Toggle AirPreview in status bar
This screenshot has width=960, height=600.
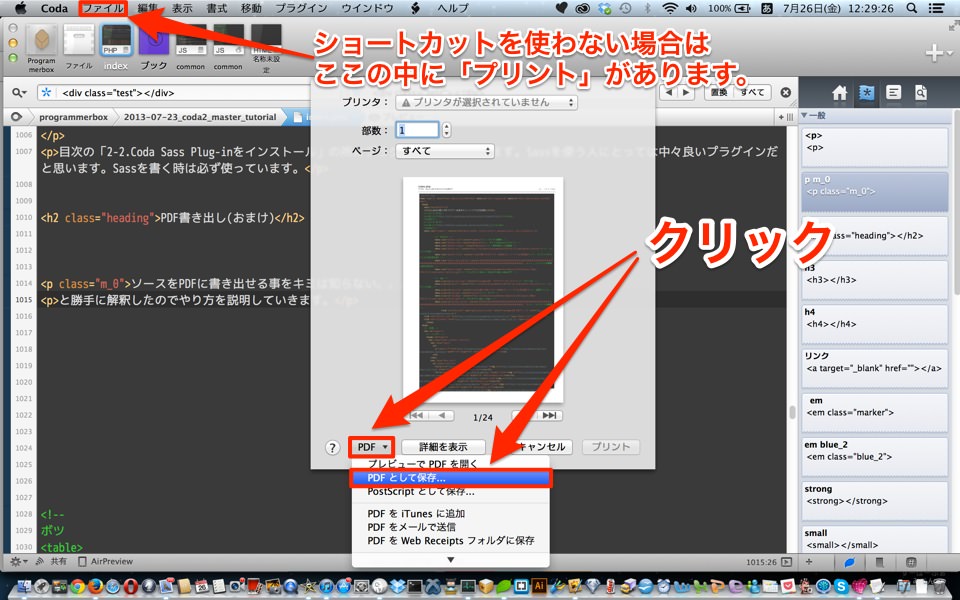click(x=106, y=561)
